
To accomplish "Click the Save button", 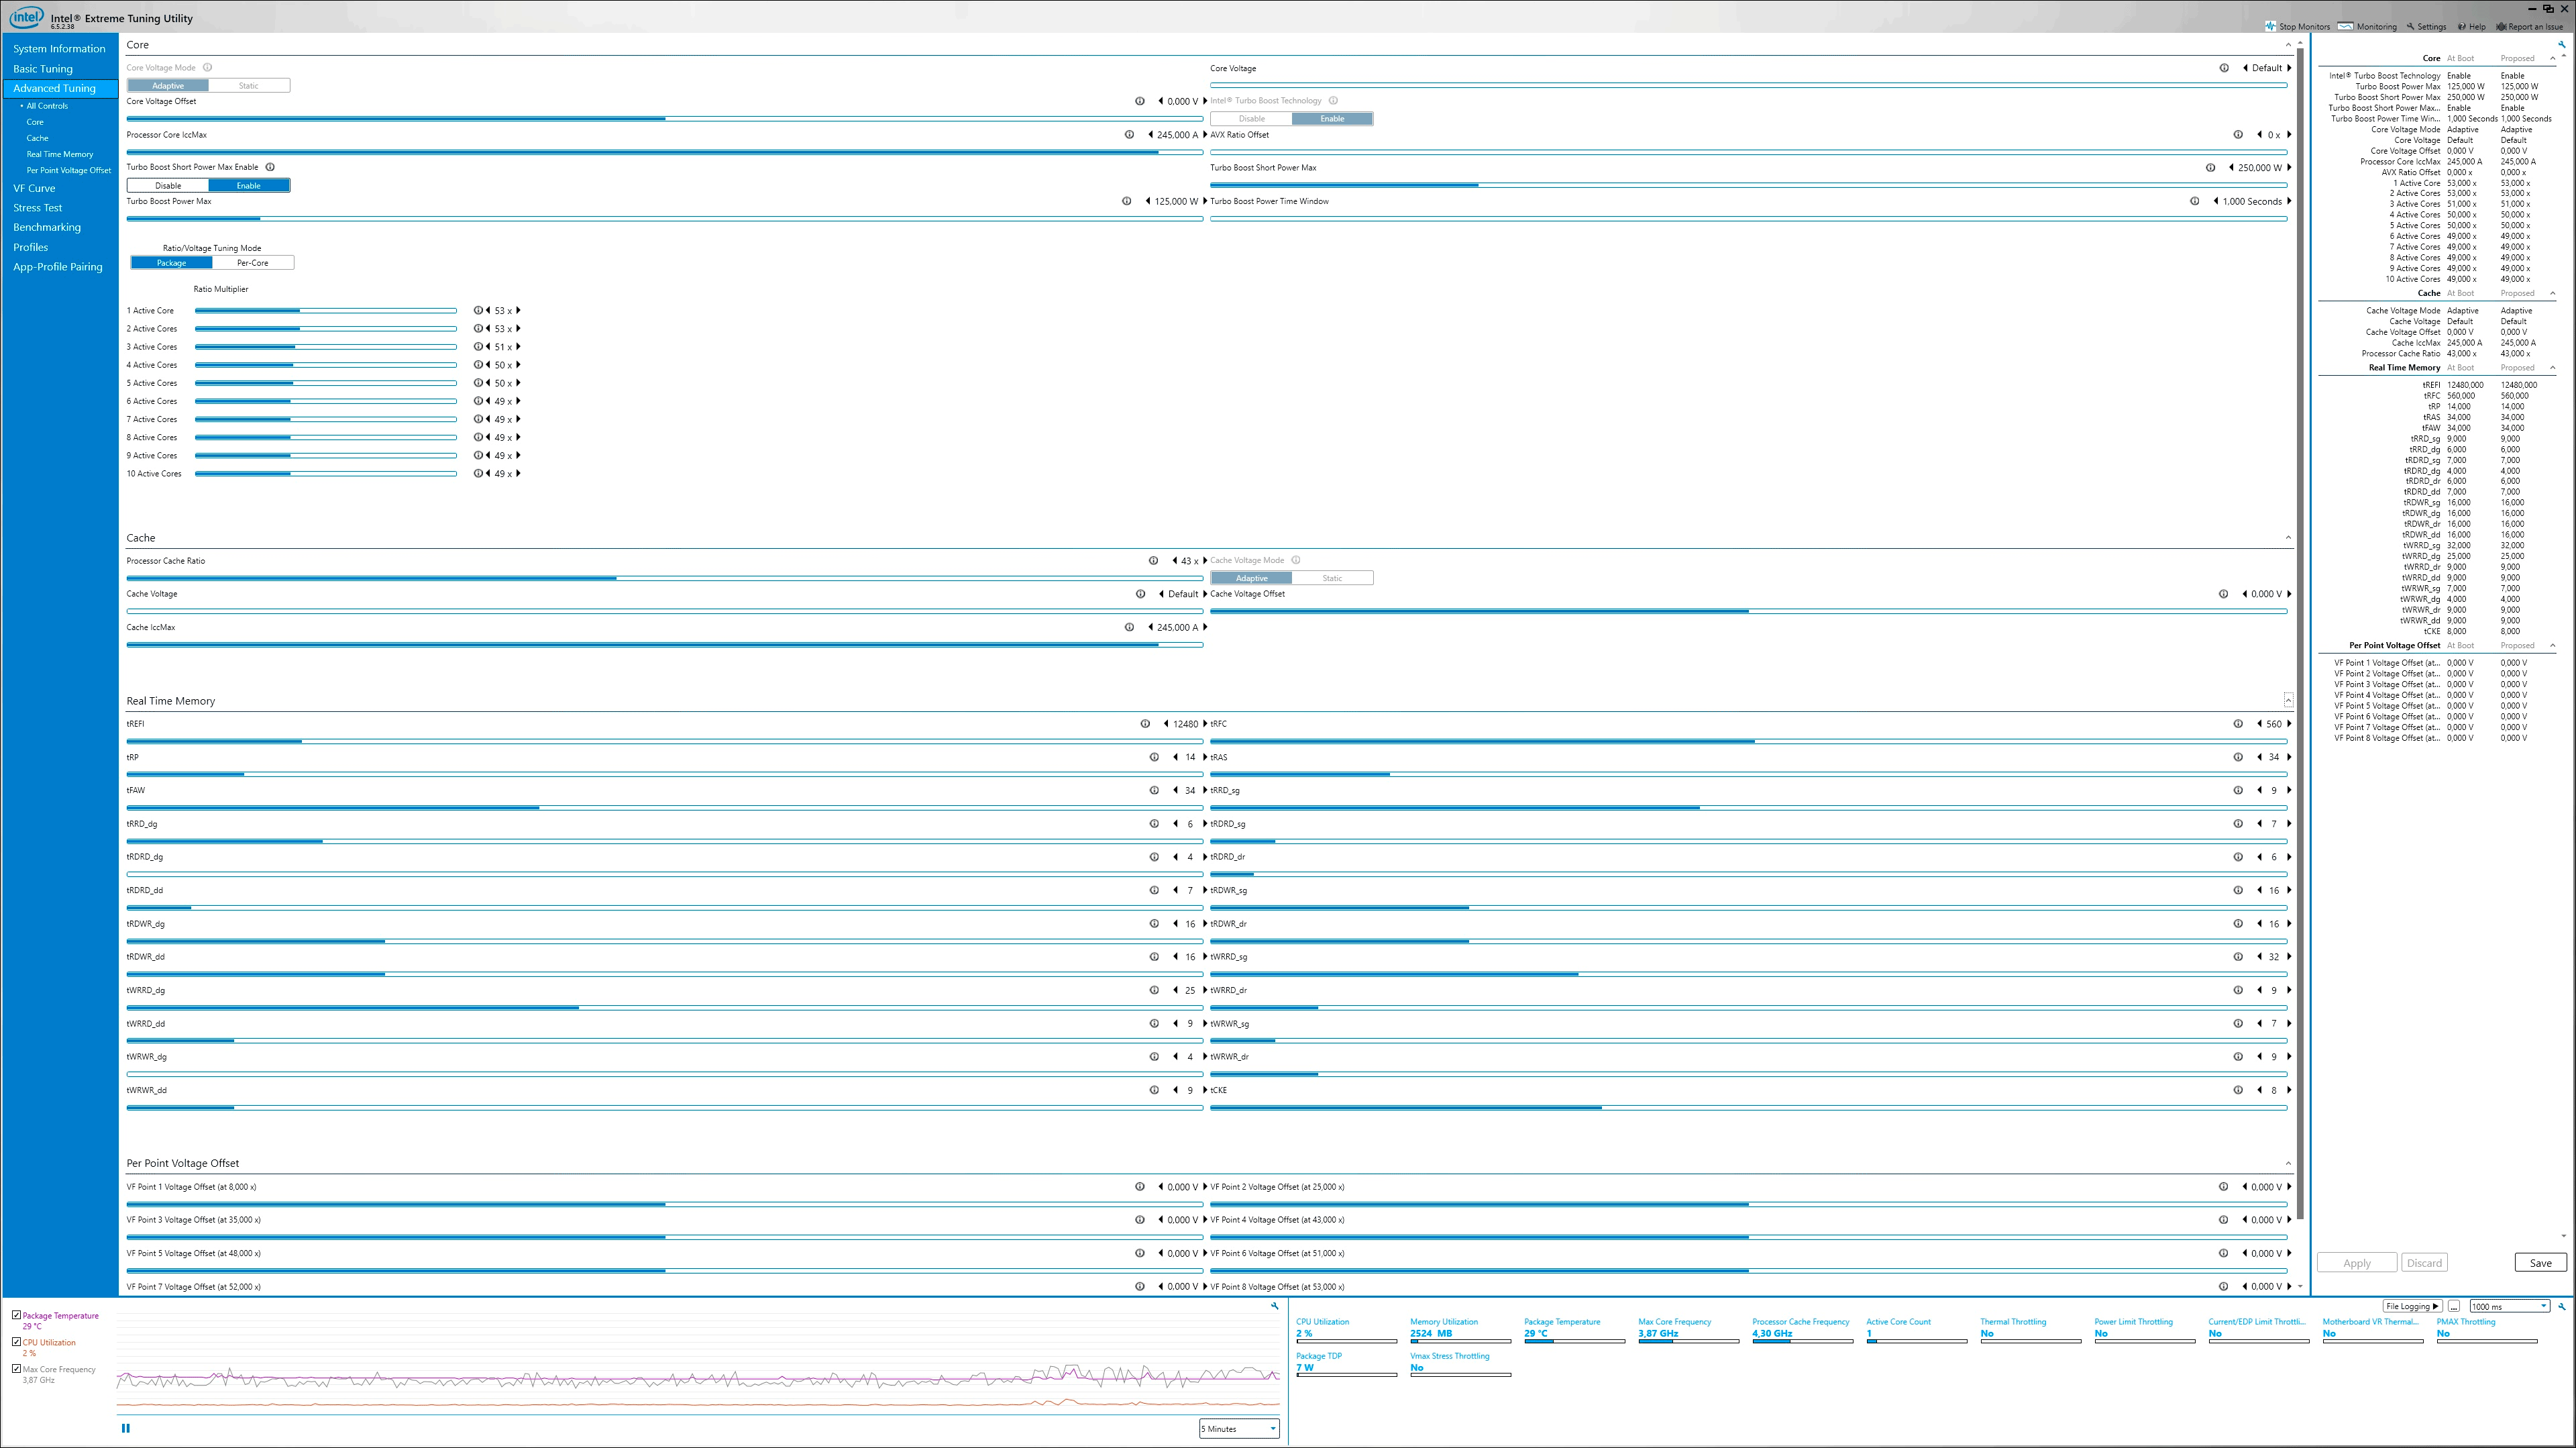I will click(2540, 1263).
